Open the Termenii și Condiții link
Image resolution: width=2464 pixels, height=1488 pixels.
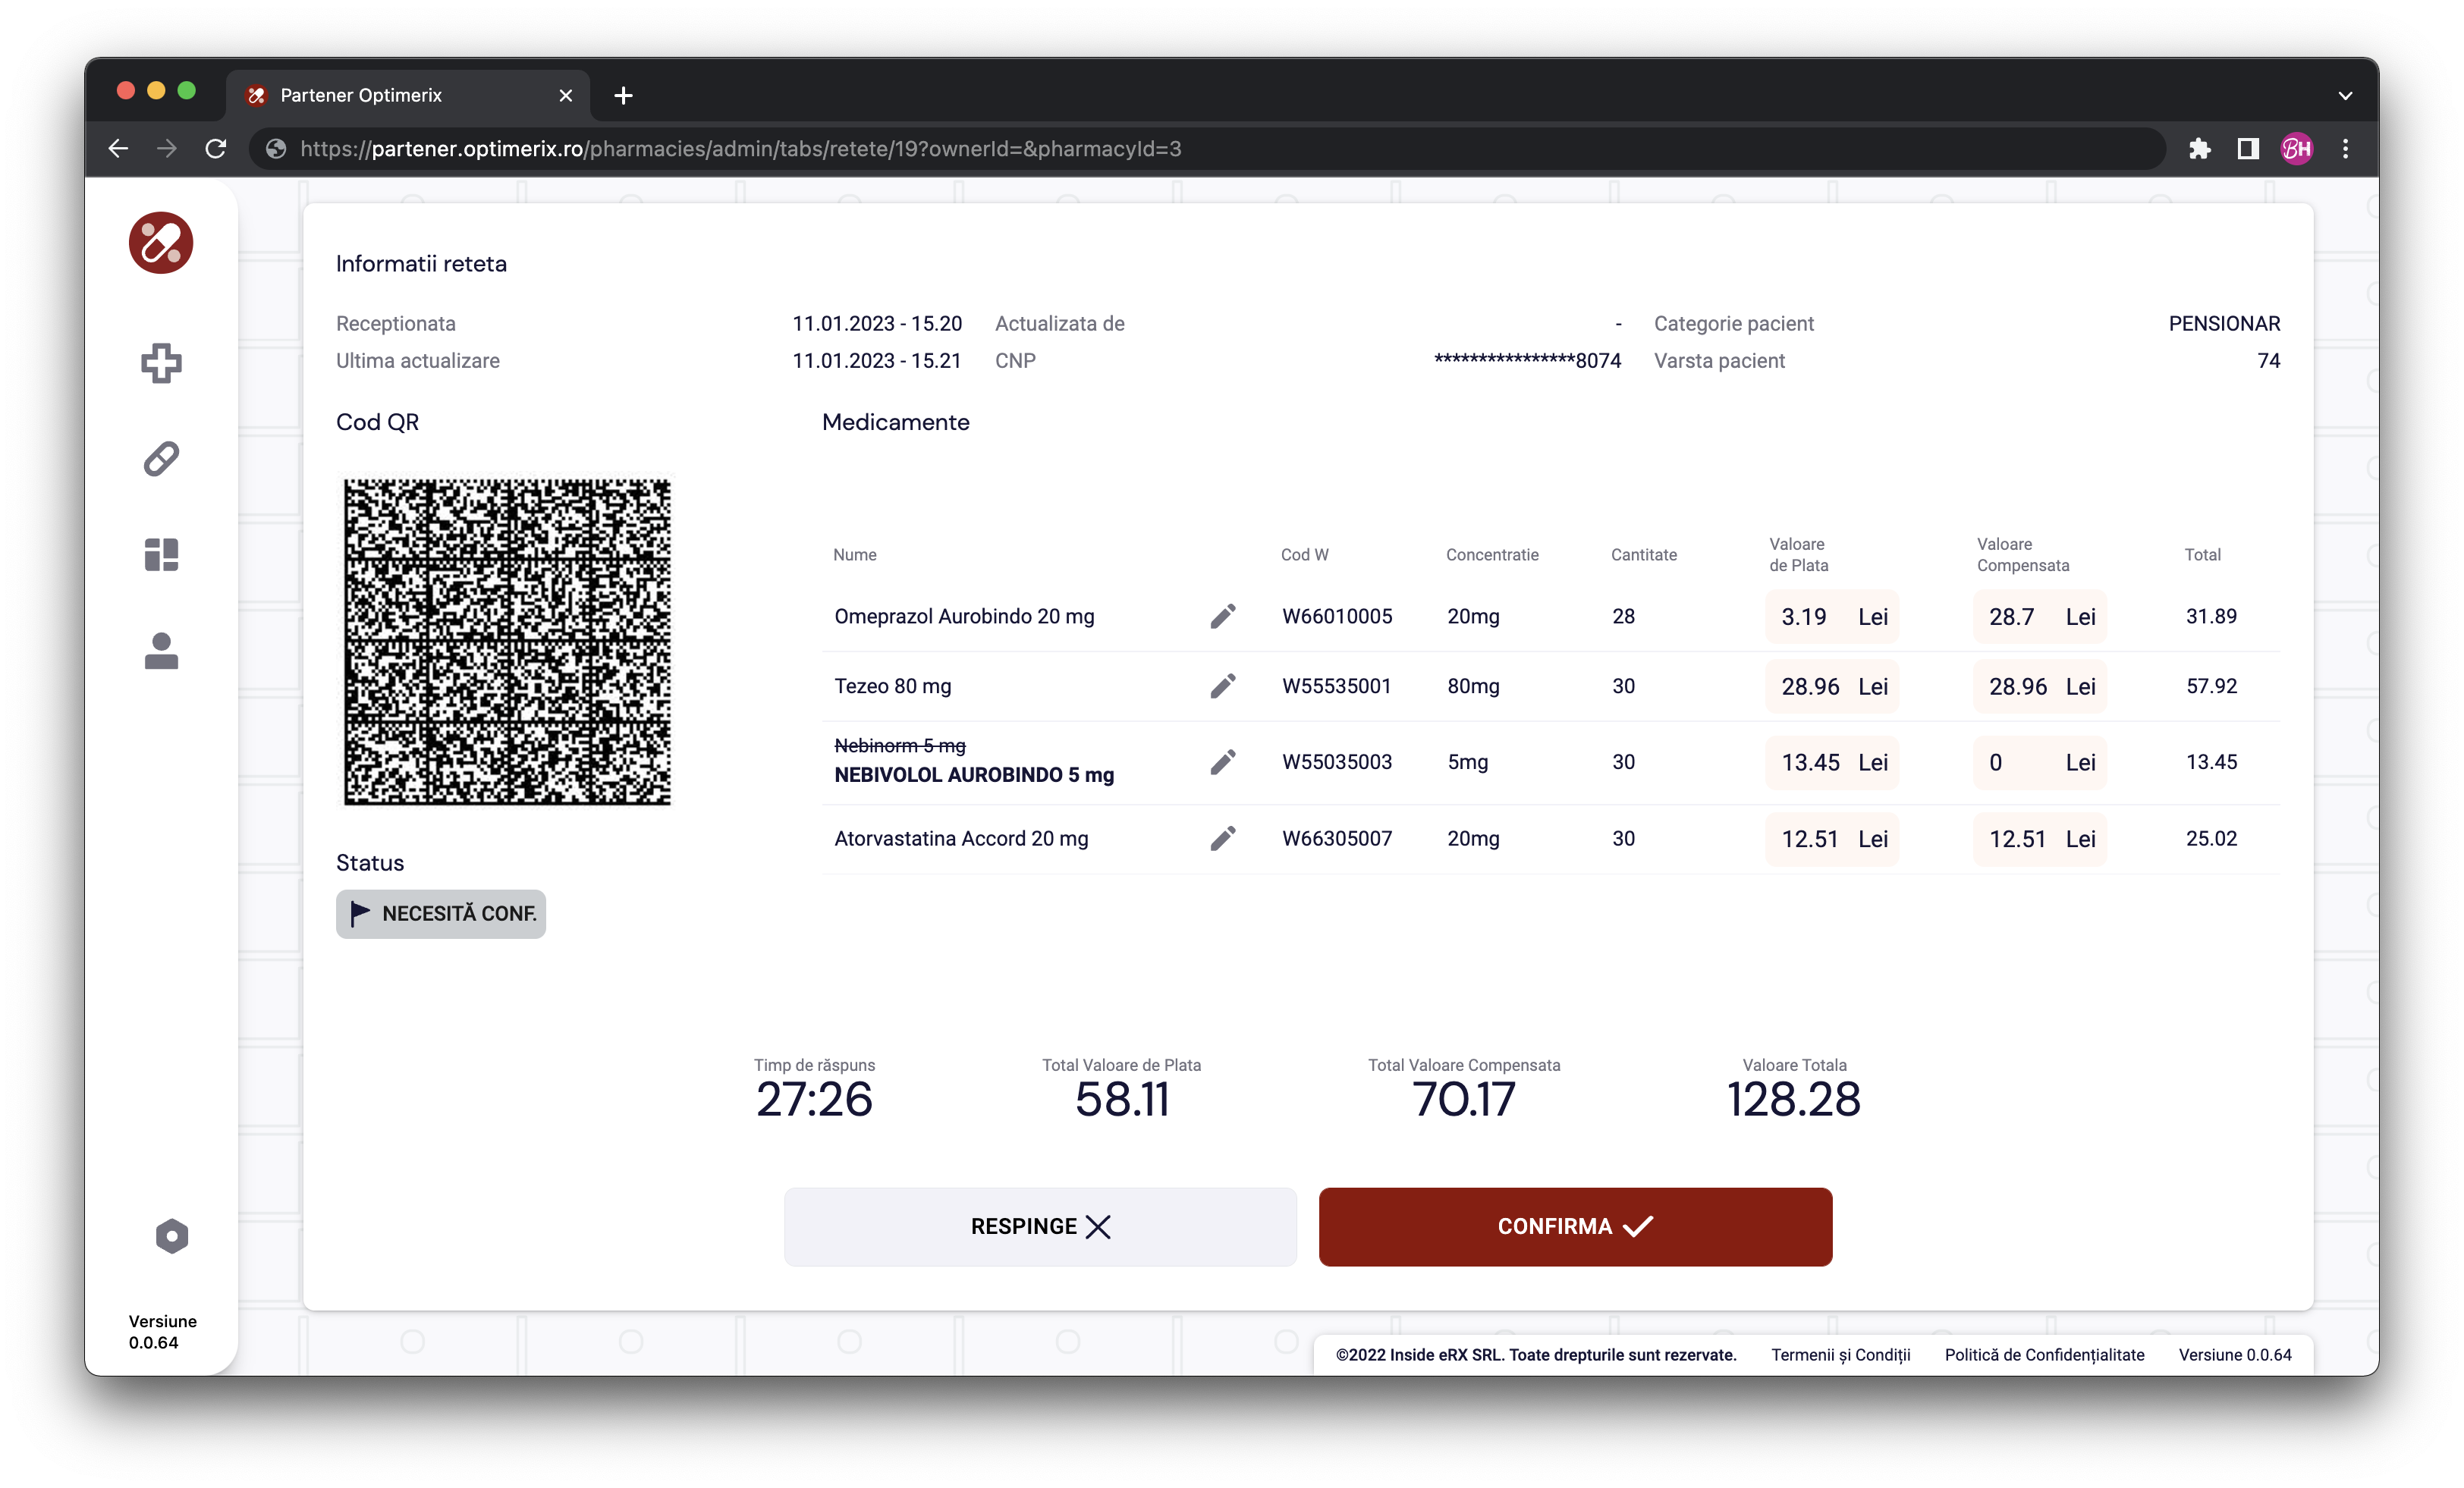pyautogui.click(x=1840, y=1354)
